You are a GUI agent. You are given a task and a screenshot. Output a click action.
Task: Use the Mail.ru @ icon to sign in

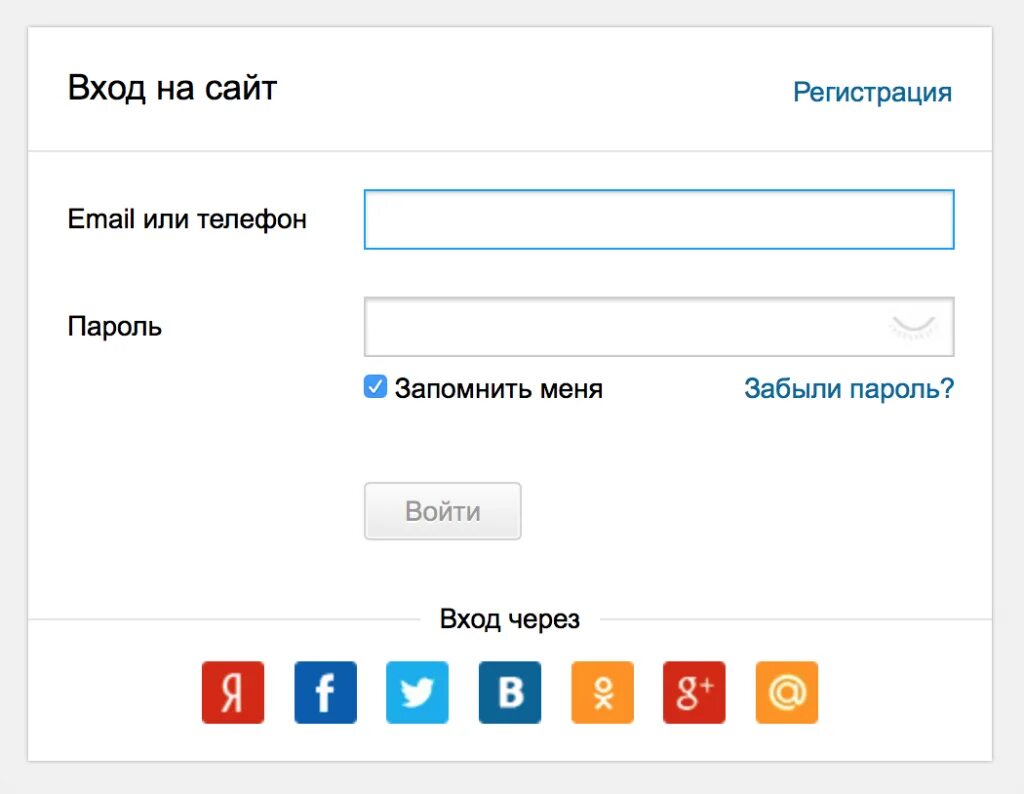[x=786, y=692]
